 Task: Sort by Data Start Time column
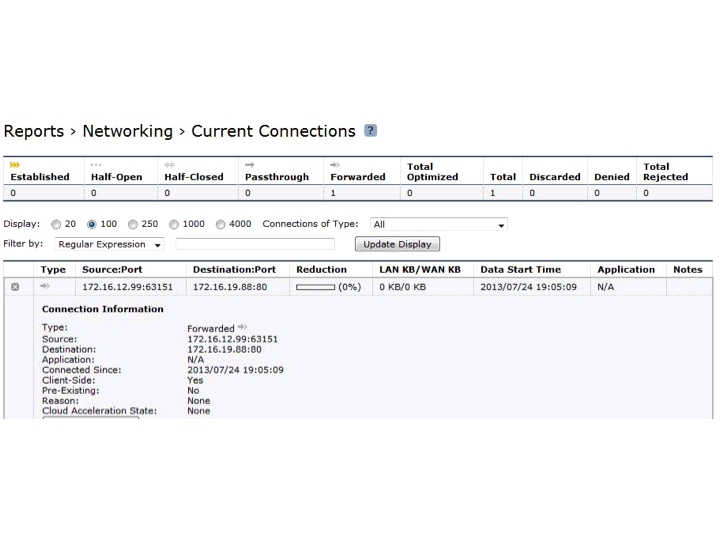[x=520, y=270]
